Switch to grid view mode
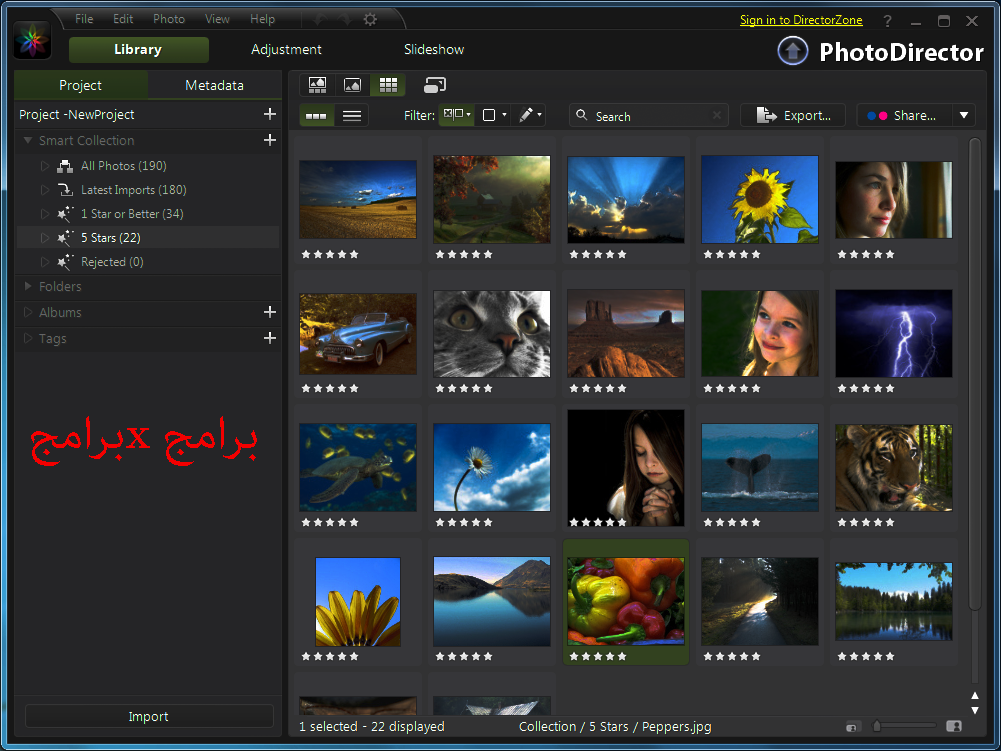Image resolution: width=1001 pixels, height=751 pixels. 388,85
